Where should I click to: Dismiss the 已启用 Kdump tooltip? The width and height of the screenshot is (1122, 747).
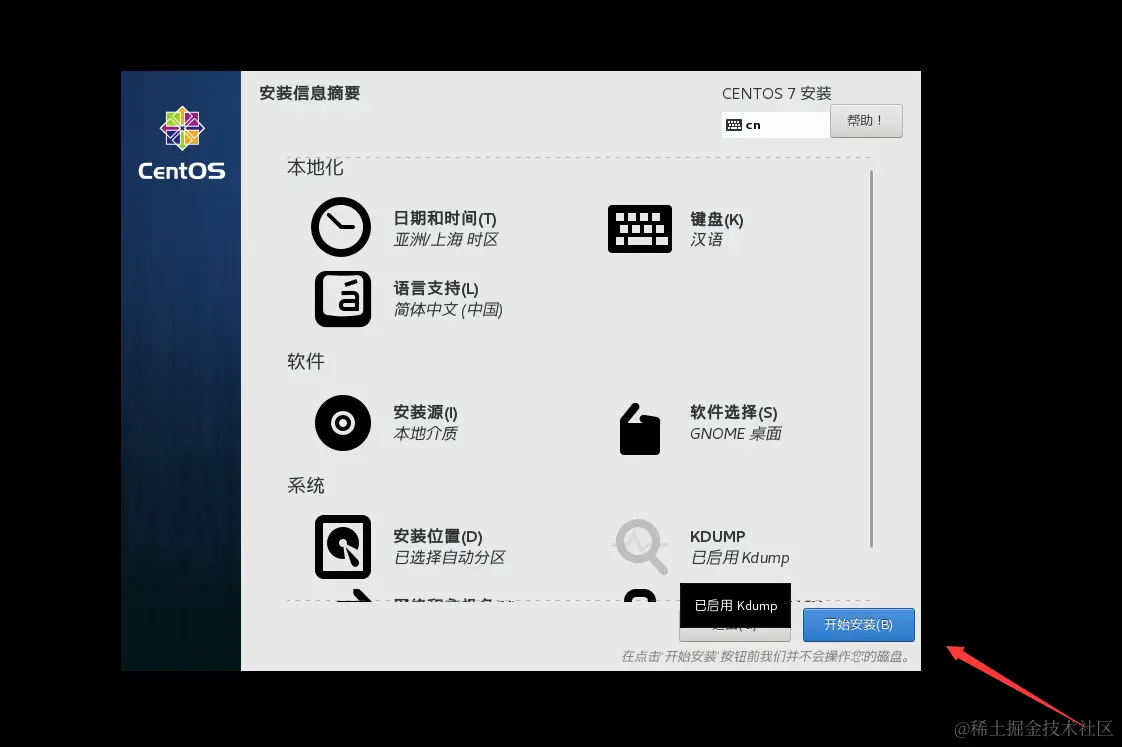[x=735, y=605]
